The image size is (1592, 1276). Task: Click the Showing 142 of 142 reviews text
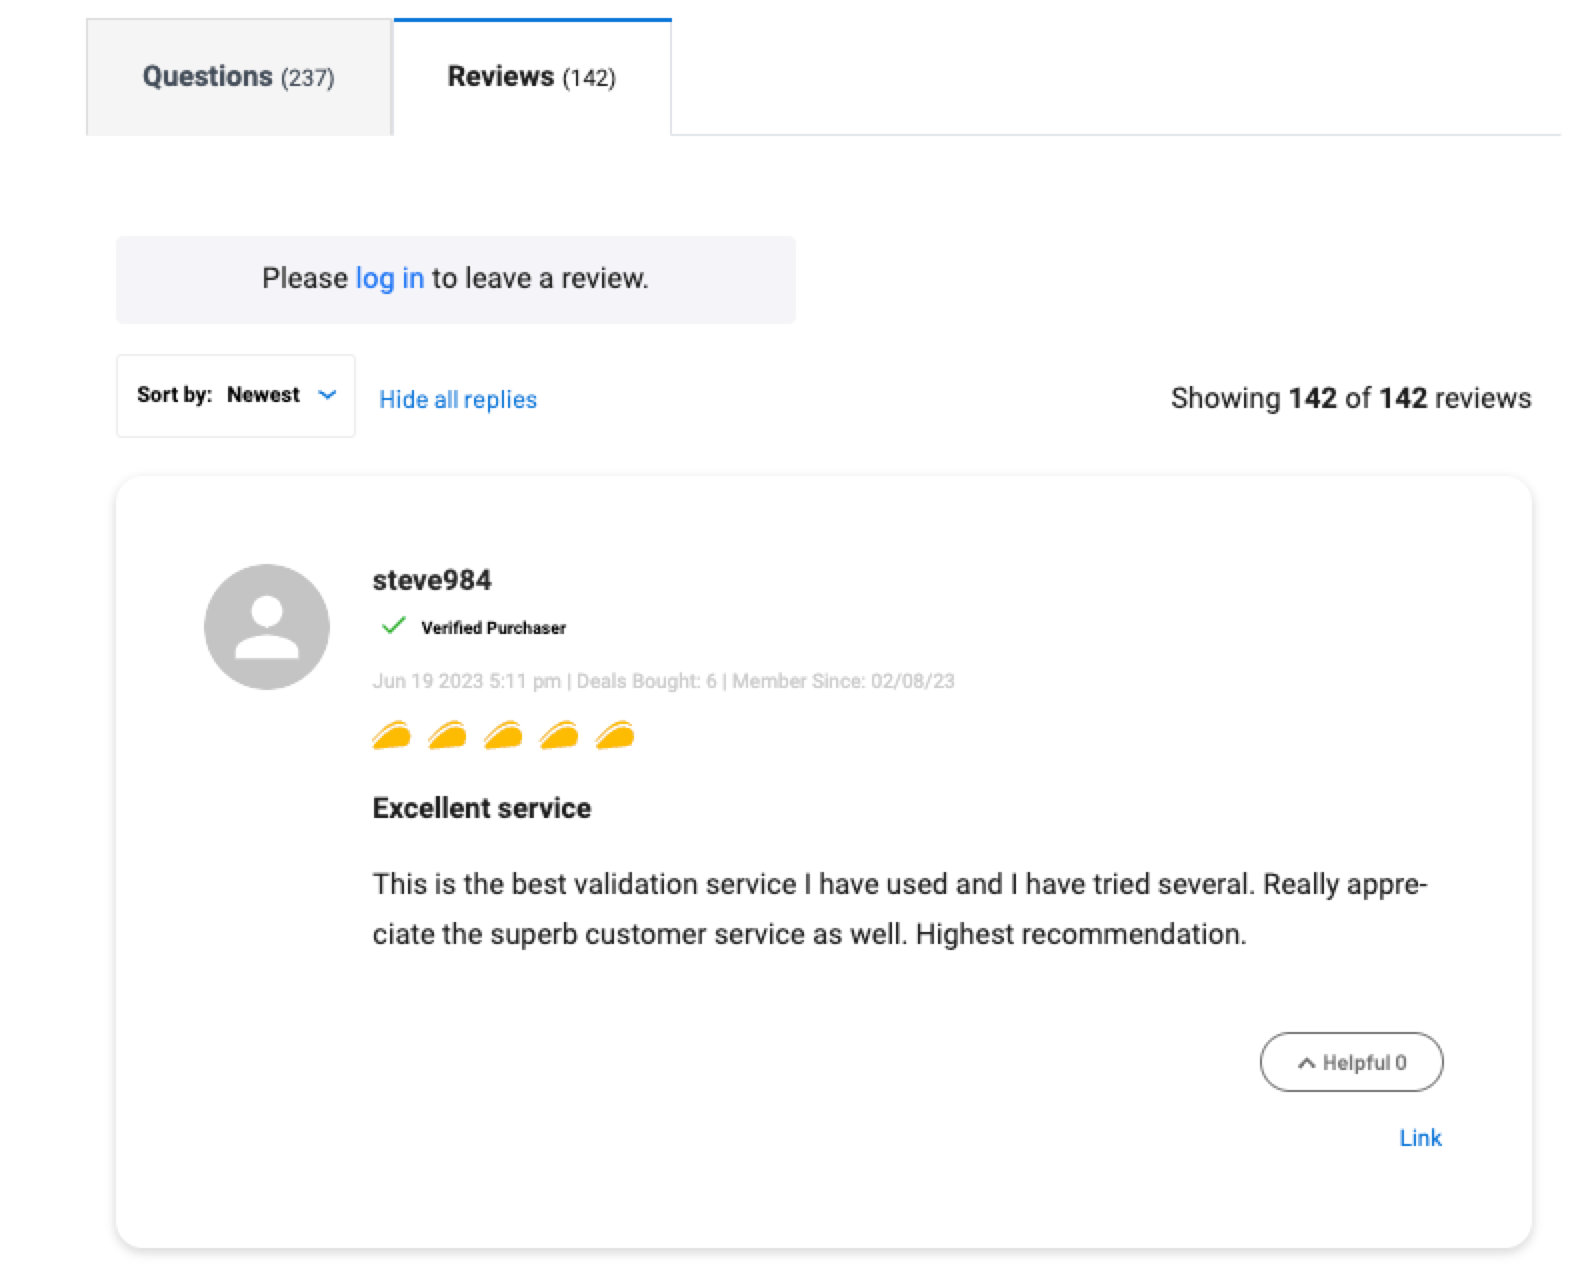pos(1351,398)
